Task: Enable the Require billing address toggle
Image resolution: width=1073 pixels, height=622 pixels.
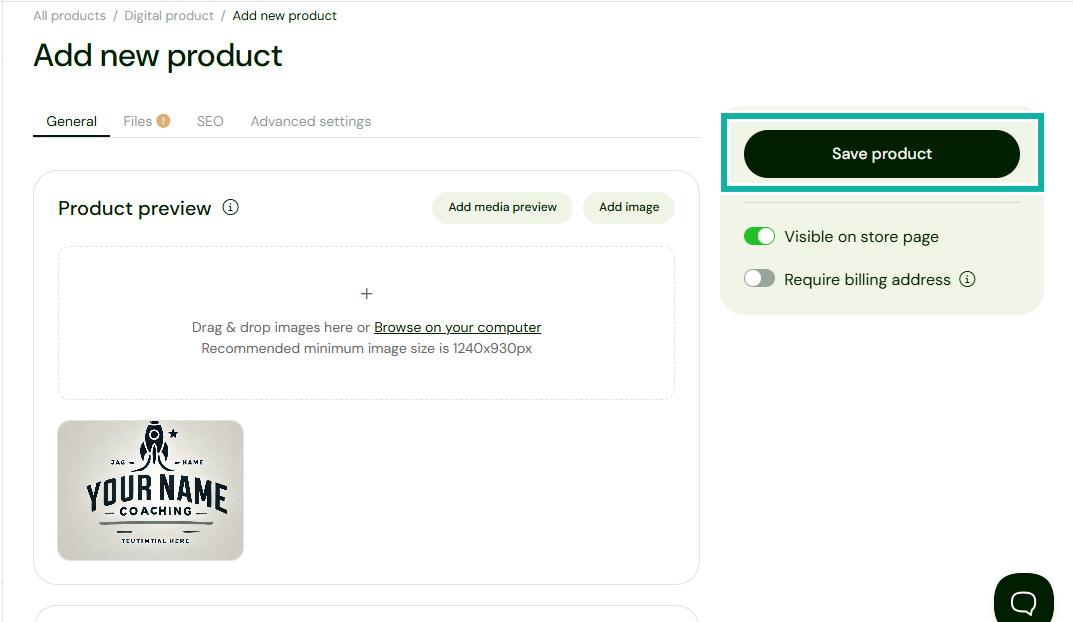Action: 759,279
